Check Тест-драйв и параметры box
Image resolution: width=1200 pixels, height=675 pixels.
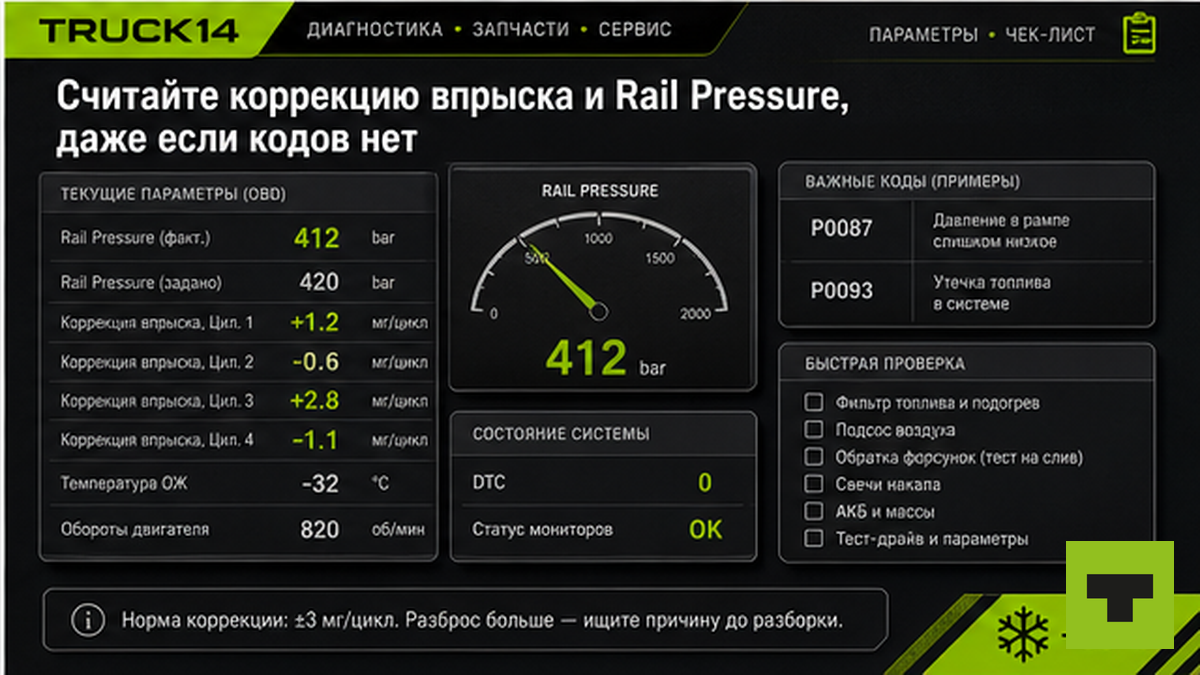[x=814, y=538]
